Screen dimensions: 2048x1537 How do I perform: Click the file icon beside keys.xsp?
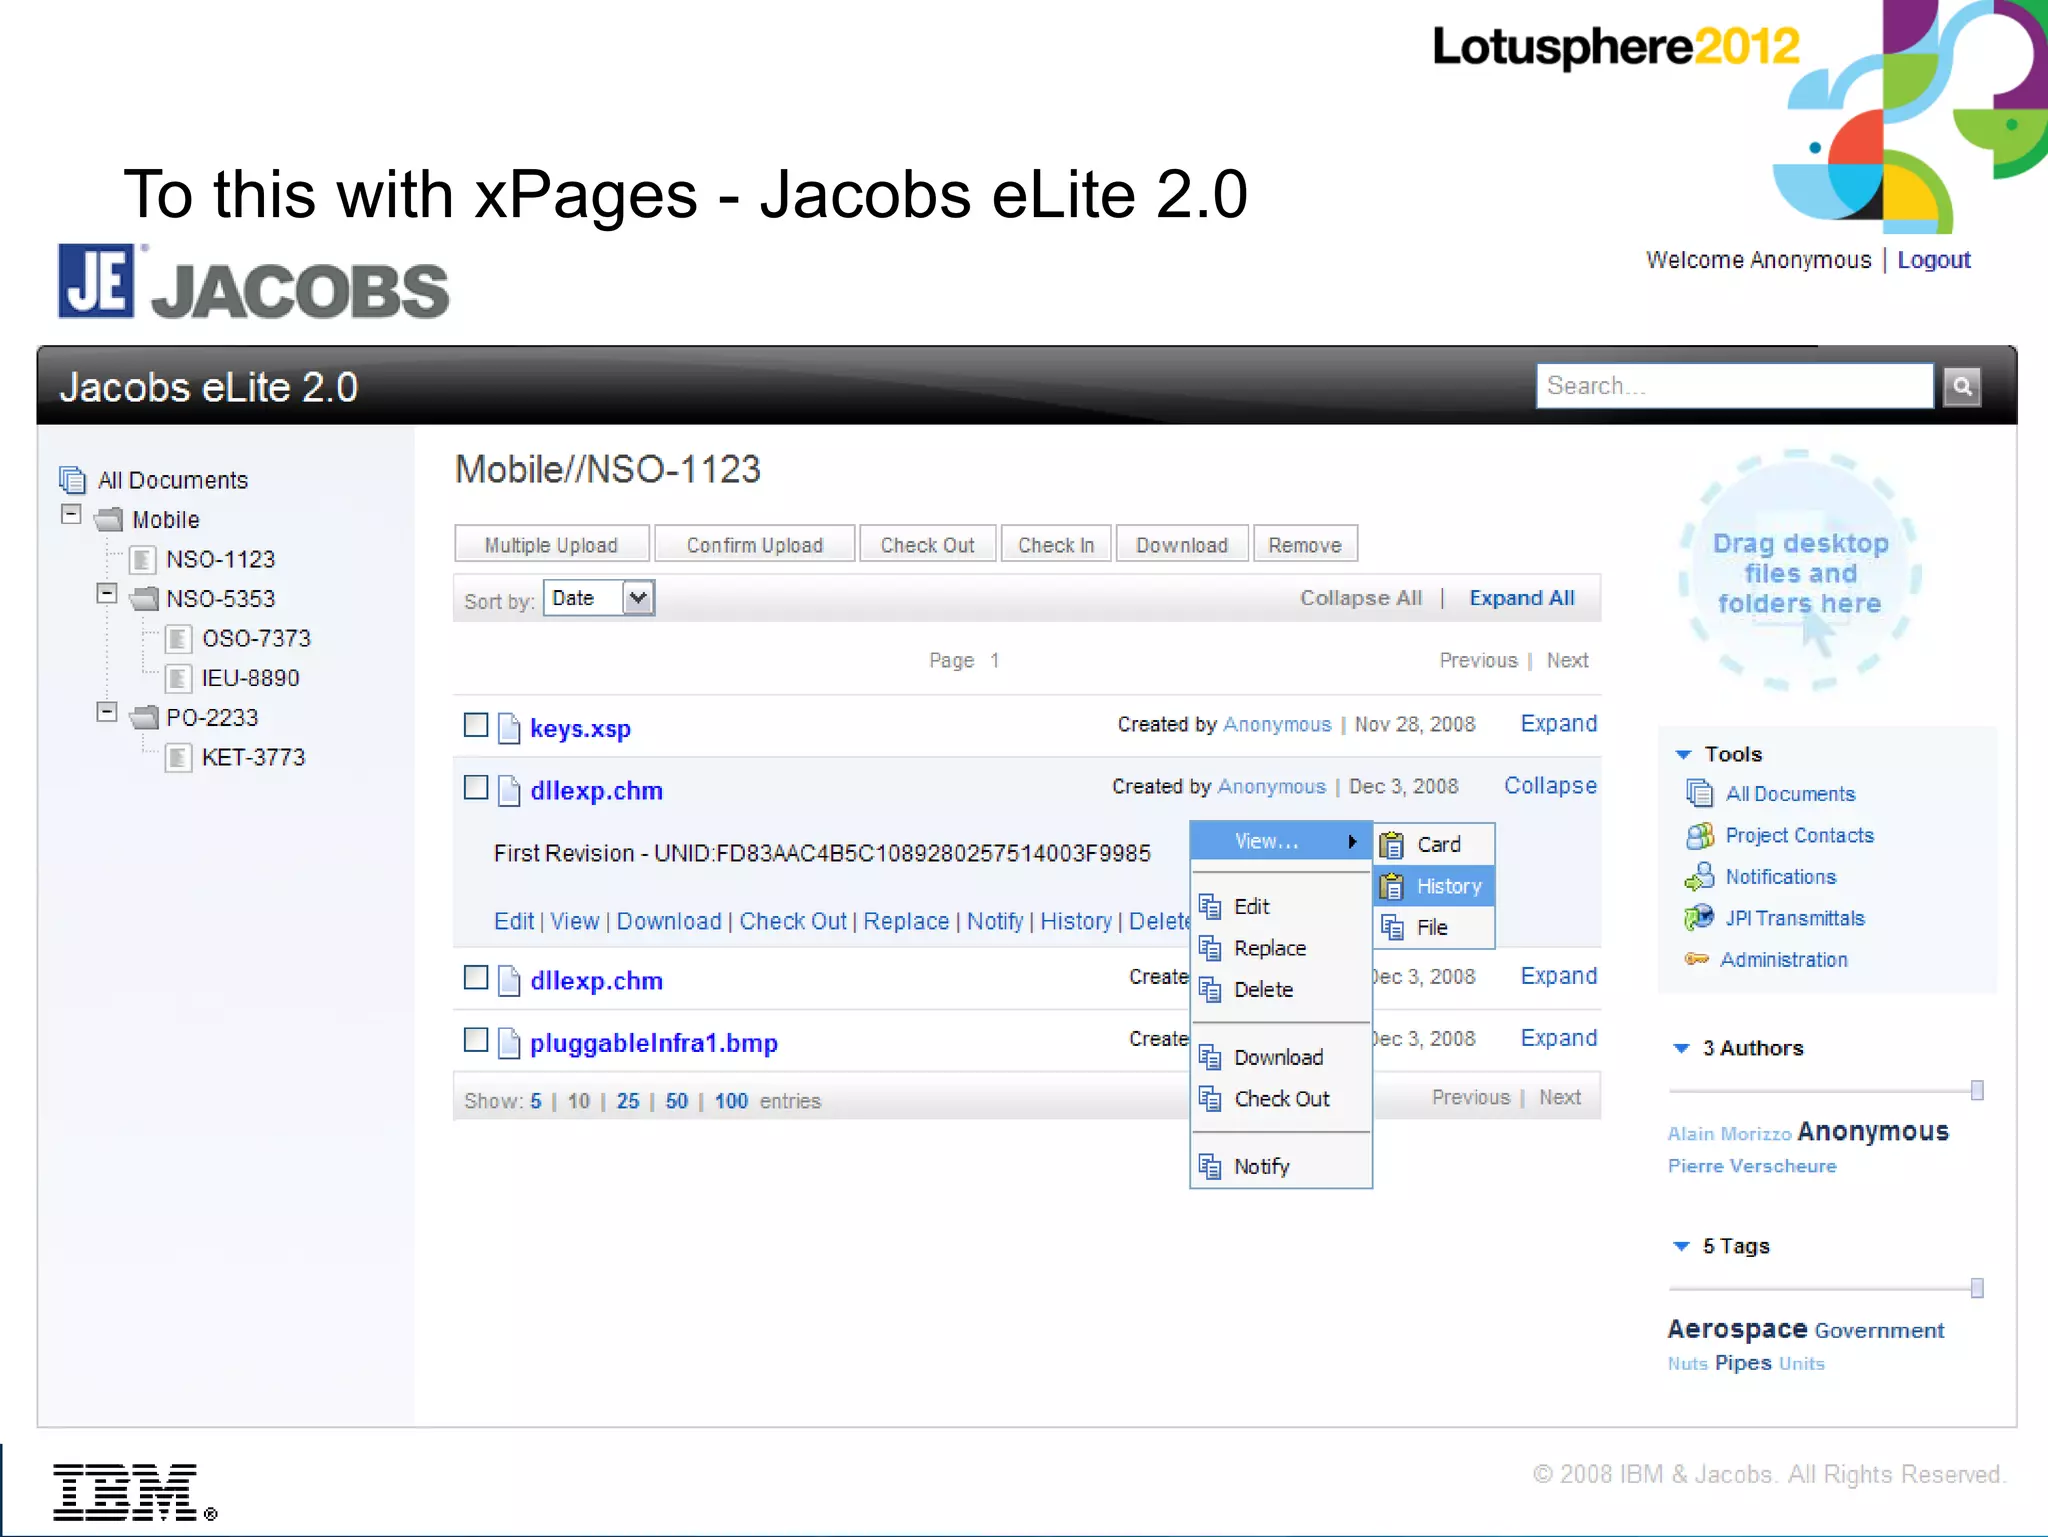(509, 728)
